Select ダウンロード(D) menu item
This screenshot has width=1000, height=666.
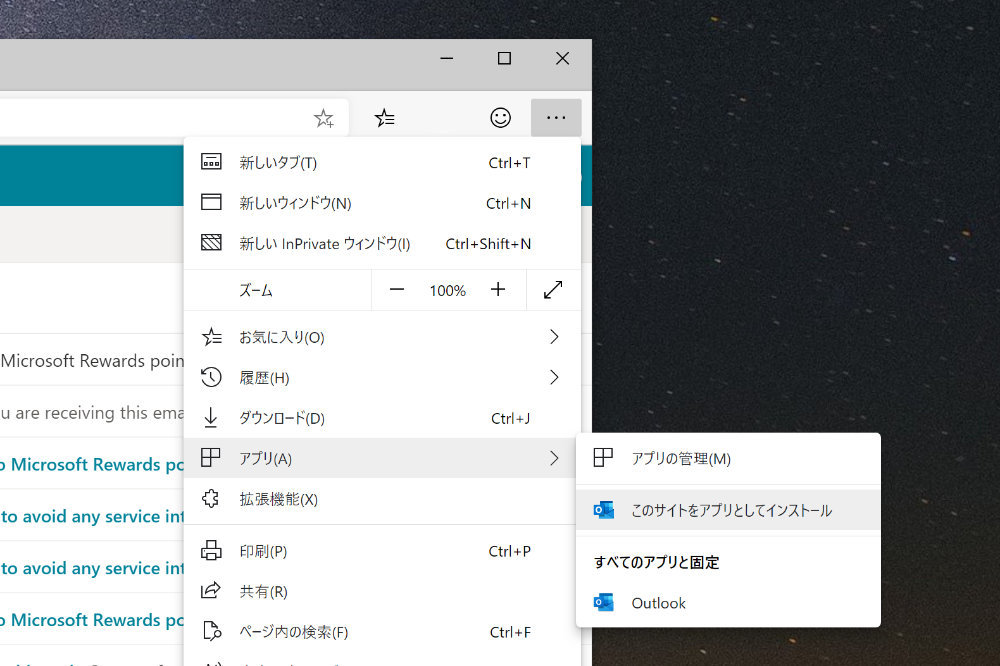pyautogui.click(x=382, y=418)
